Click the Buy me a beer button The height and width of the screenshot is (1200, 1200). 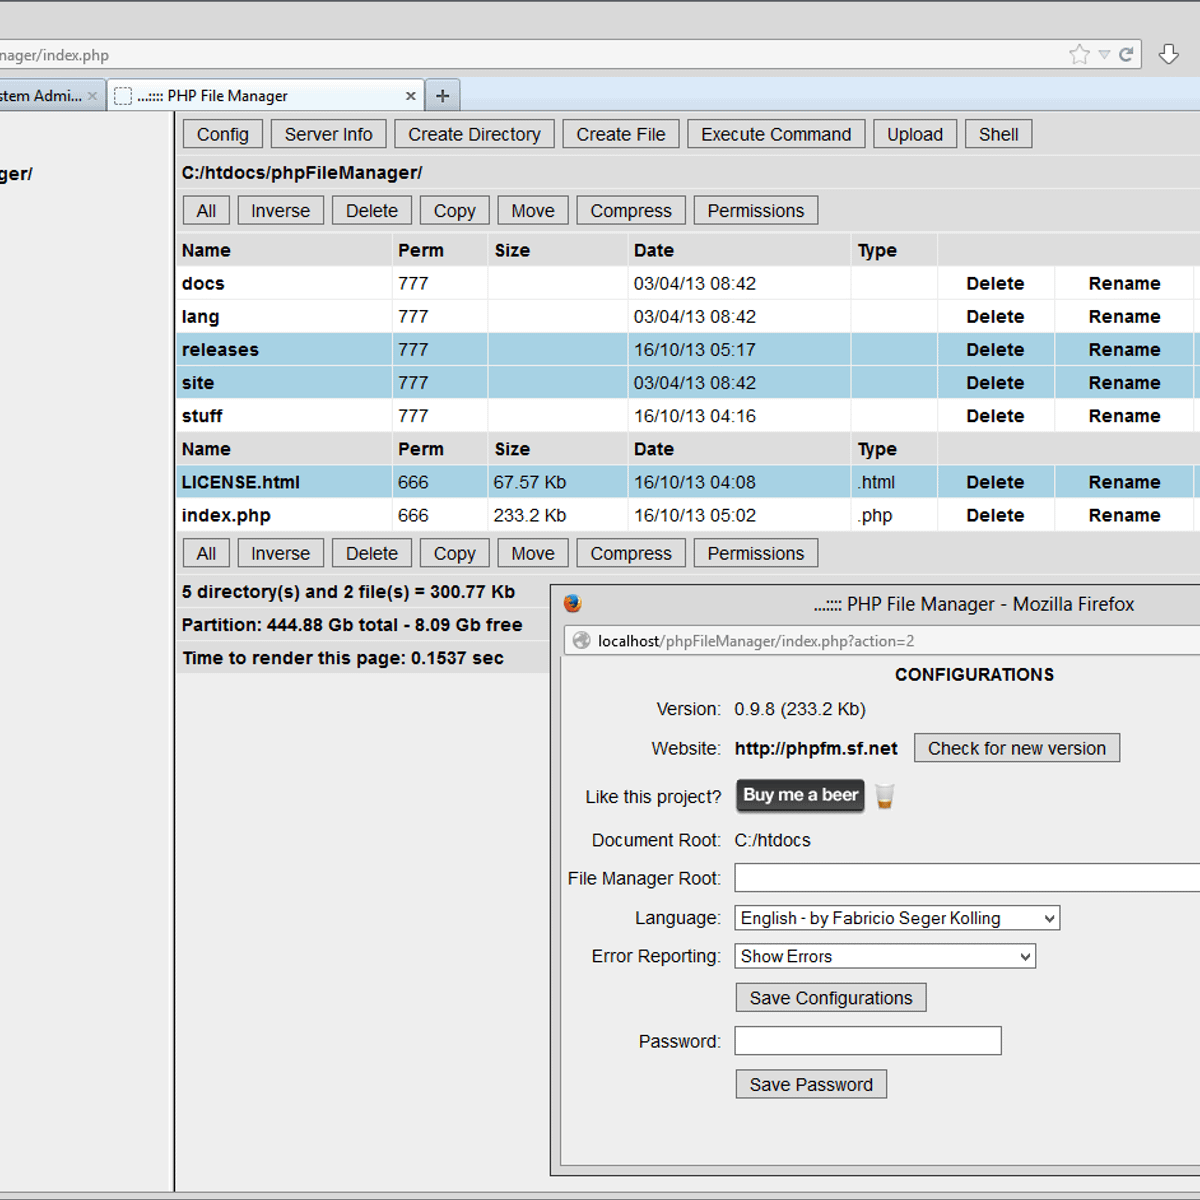[800, 795]
